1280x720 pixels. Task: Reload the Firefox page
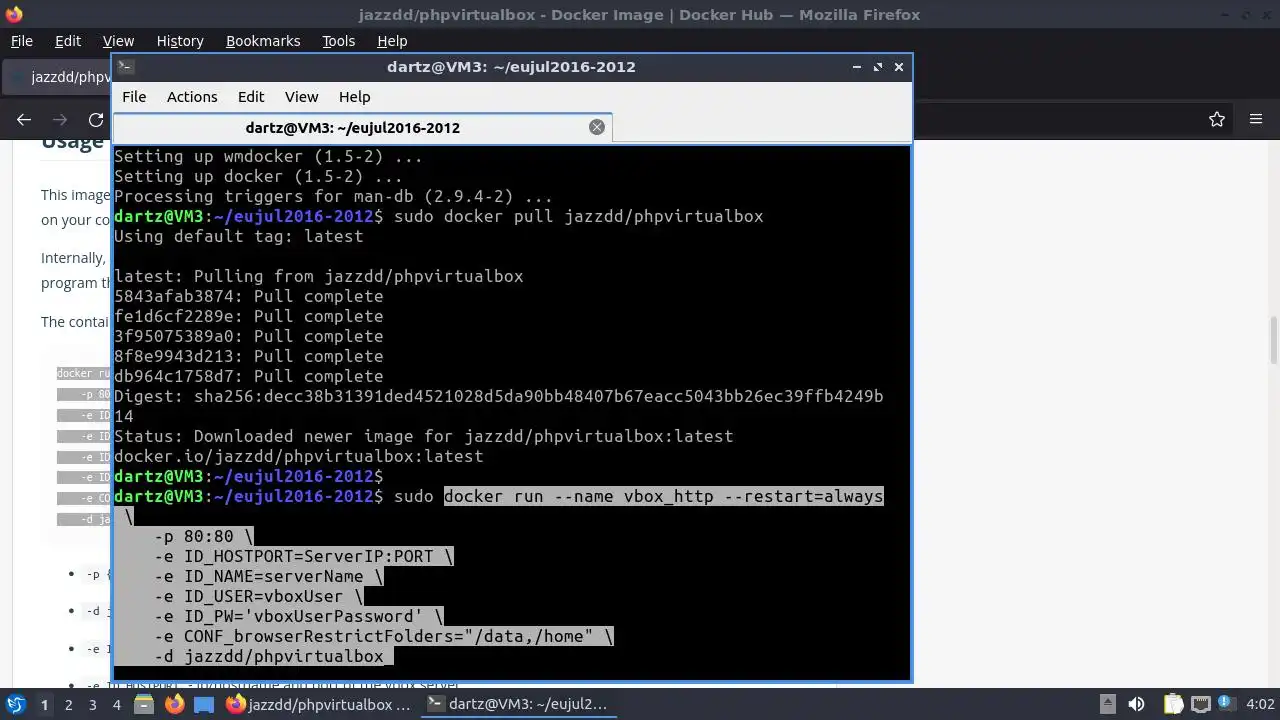click(96, 119)
